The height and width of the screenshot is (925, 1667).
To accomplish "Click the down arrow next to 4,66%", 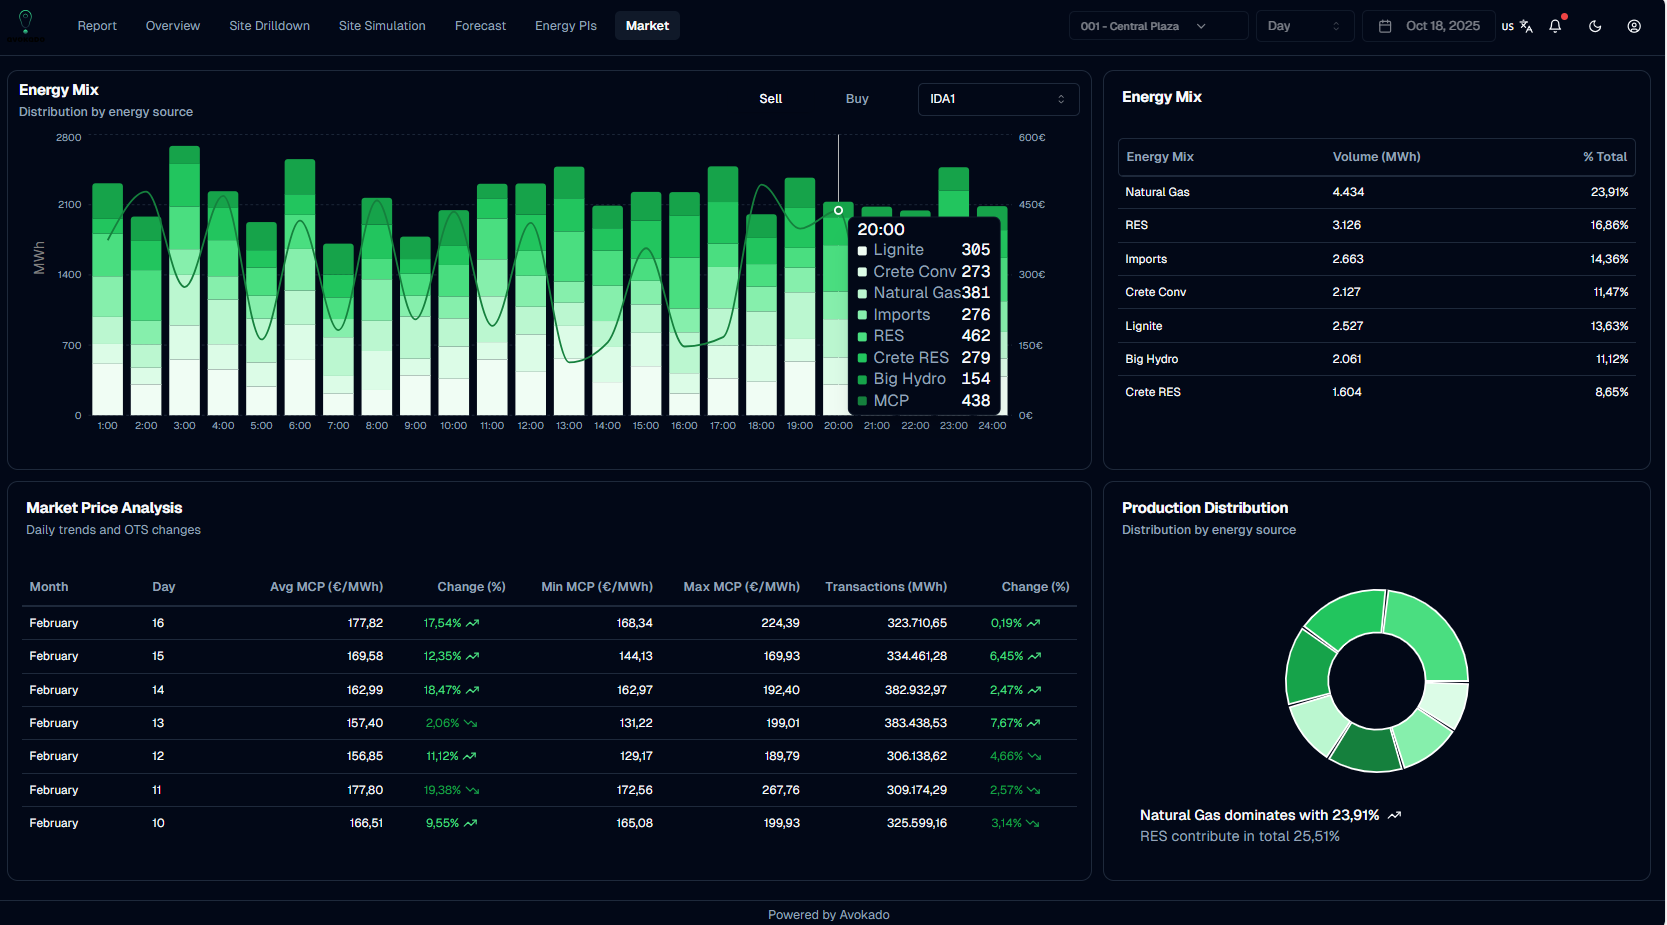I will 1034,756.
